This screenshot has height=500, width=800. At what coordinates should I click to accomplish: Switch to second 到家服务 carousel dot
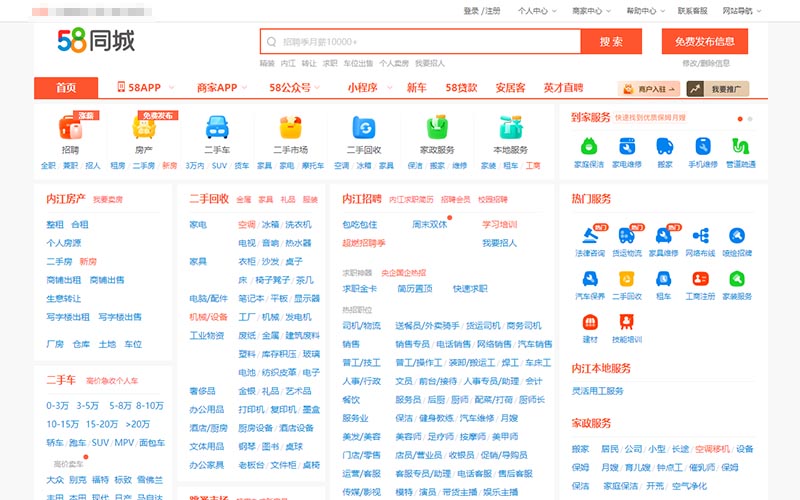click(750, 119)
